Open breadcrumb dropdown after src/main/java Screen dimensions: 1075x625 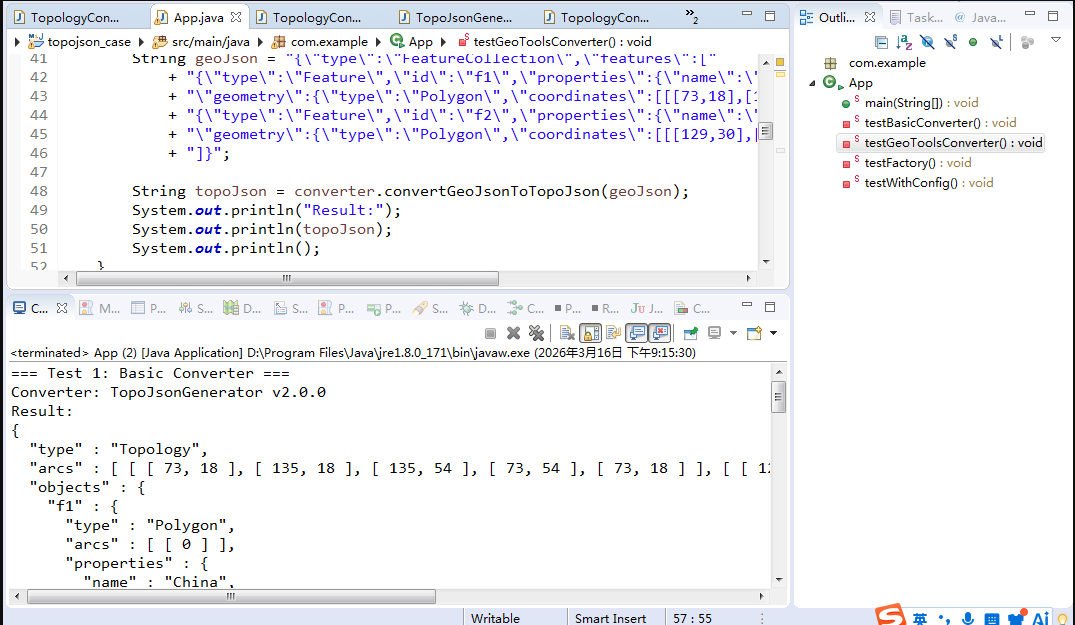pyautogui.click(x=261, y=42)
